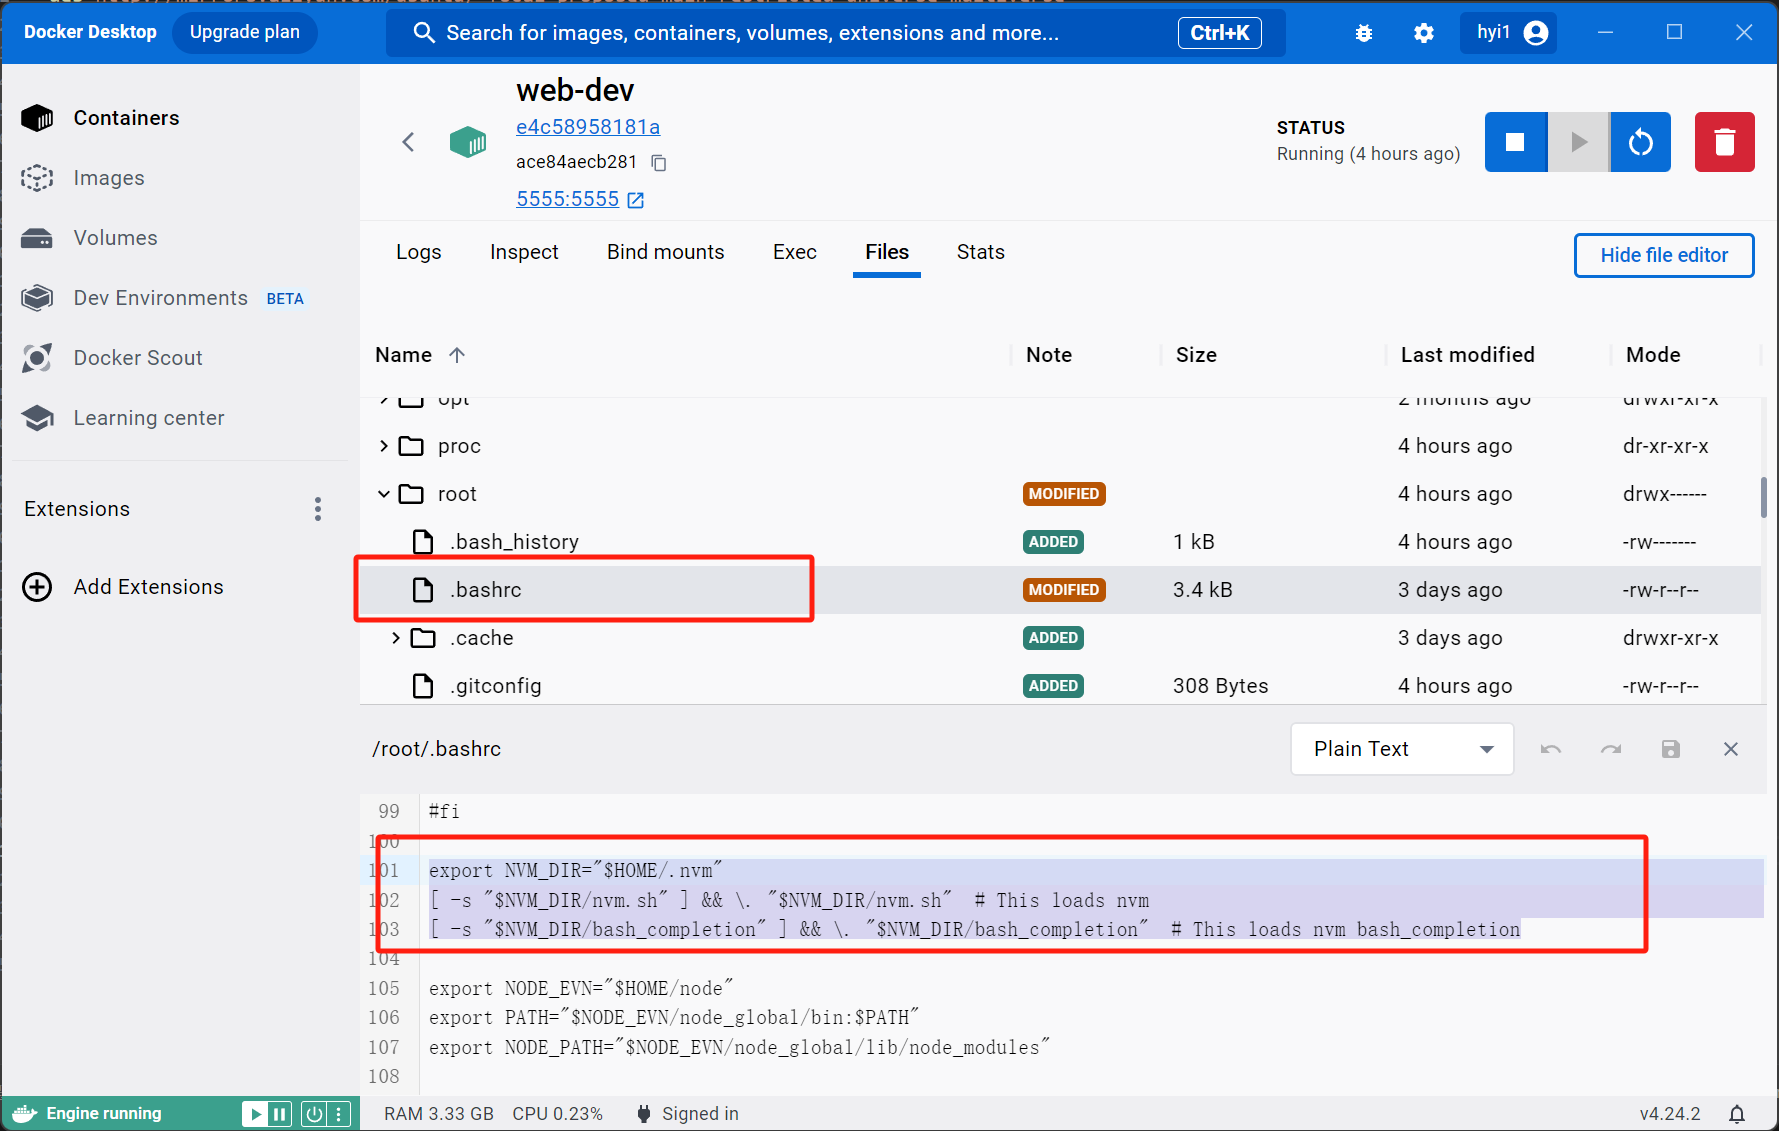Sort by Name arrow toggle
The image size is (1779, 1131).
(x=457, y=355)
